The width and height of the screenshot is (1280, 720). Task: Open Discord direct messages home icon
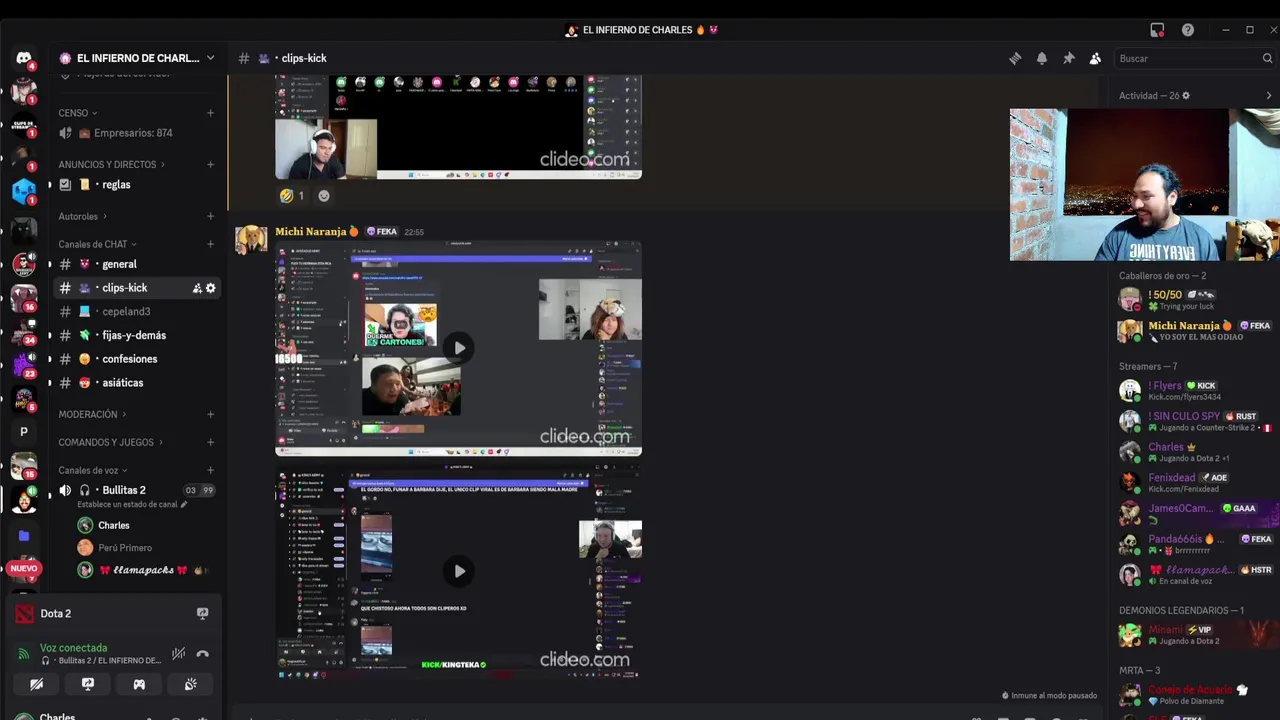coord(24,58)
